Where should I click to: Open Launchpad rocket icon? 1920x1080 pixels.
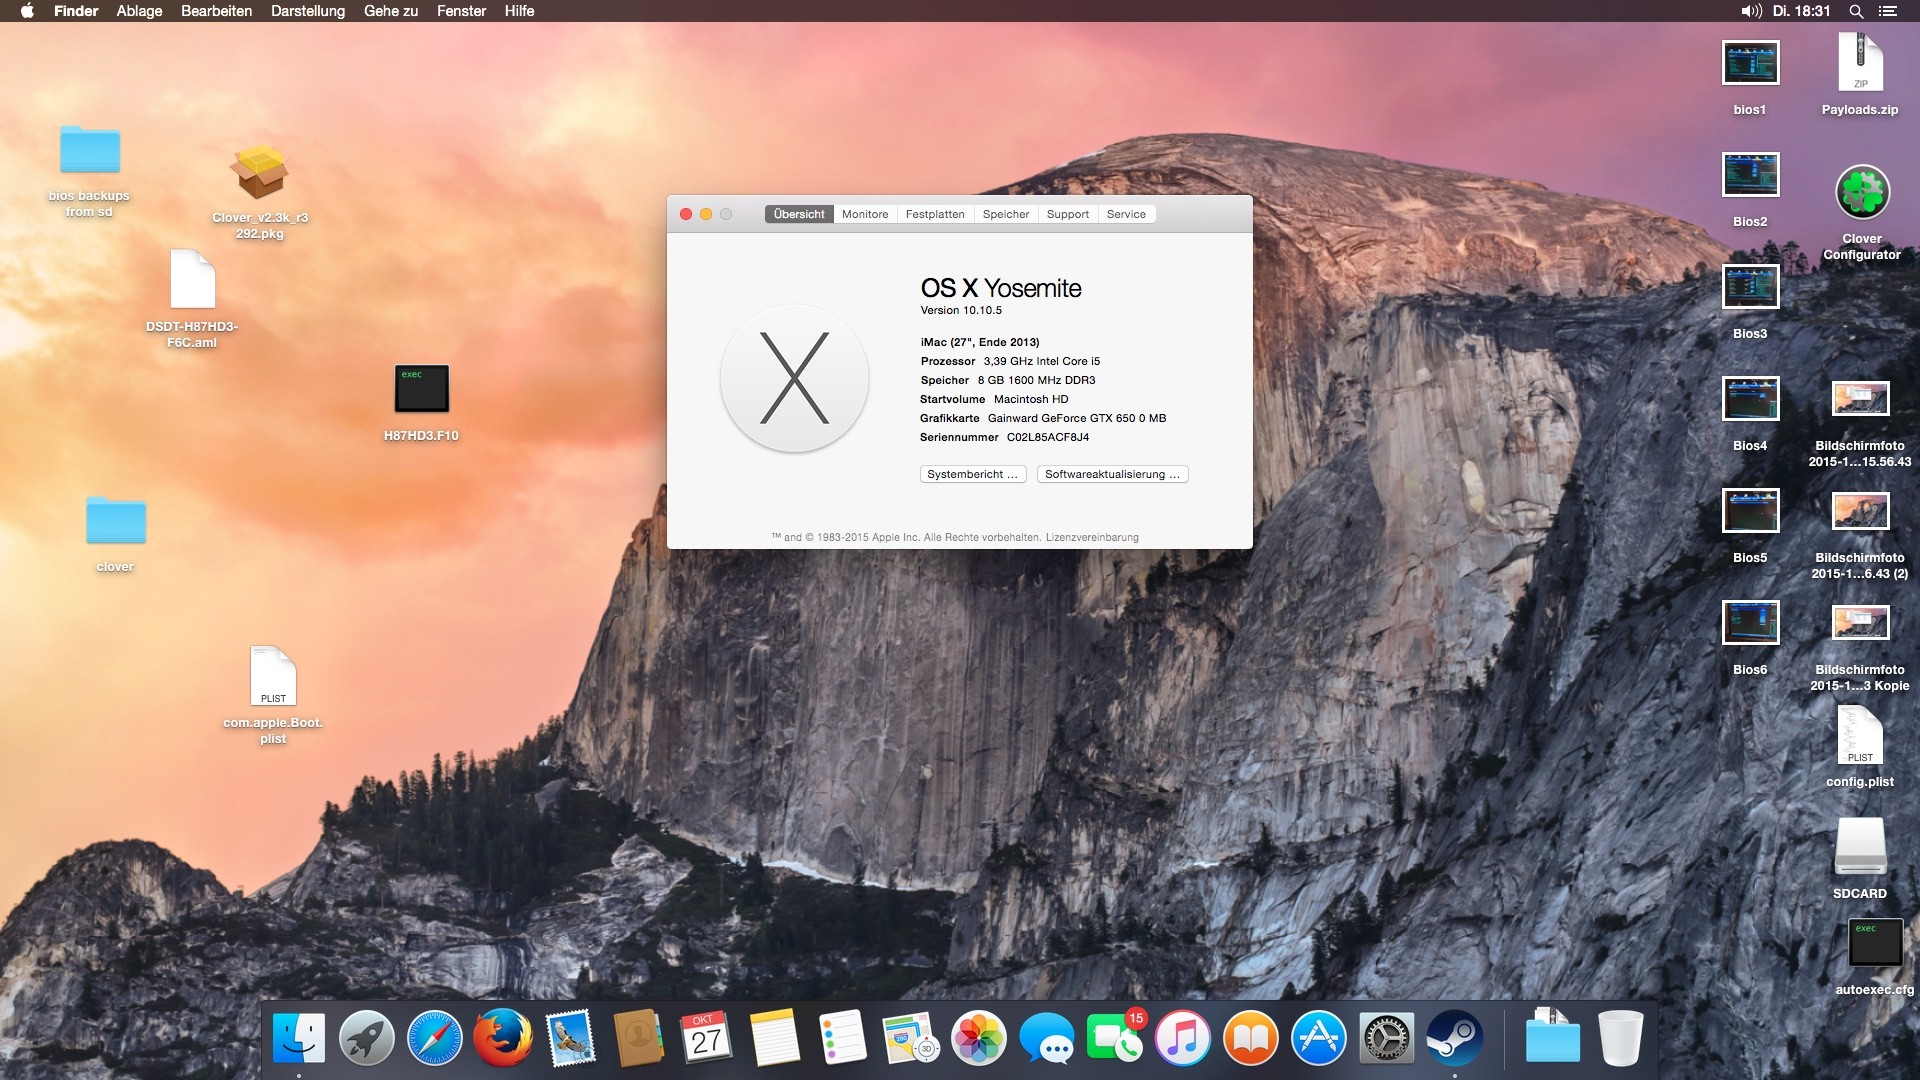click(x=366, y=1037)
